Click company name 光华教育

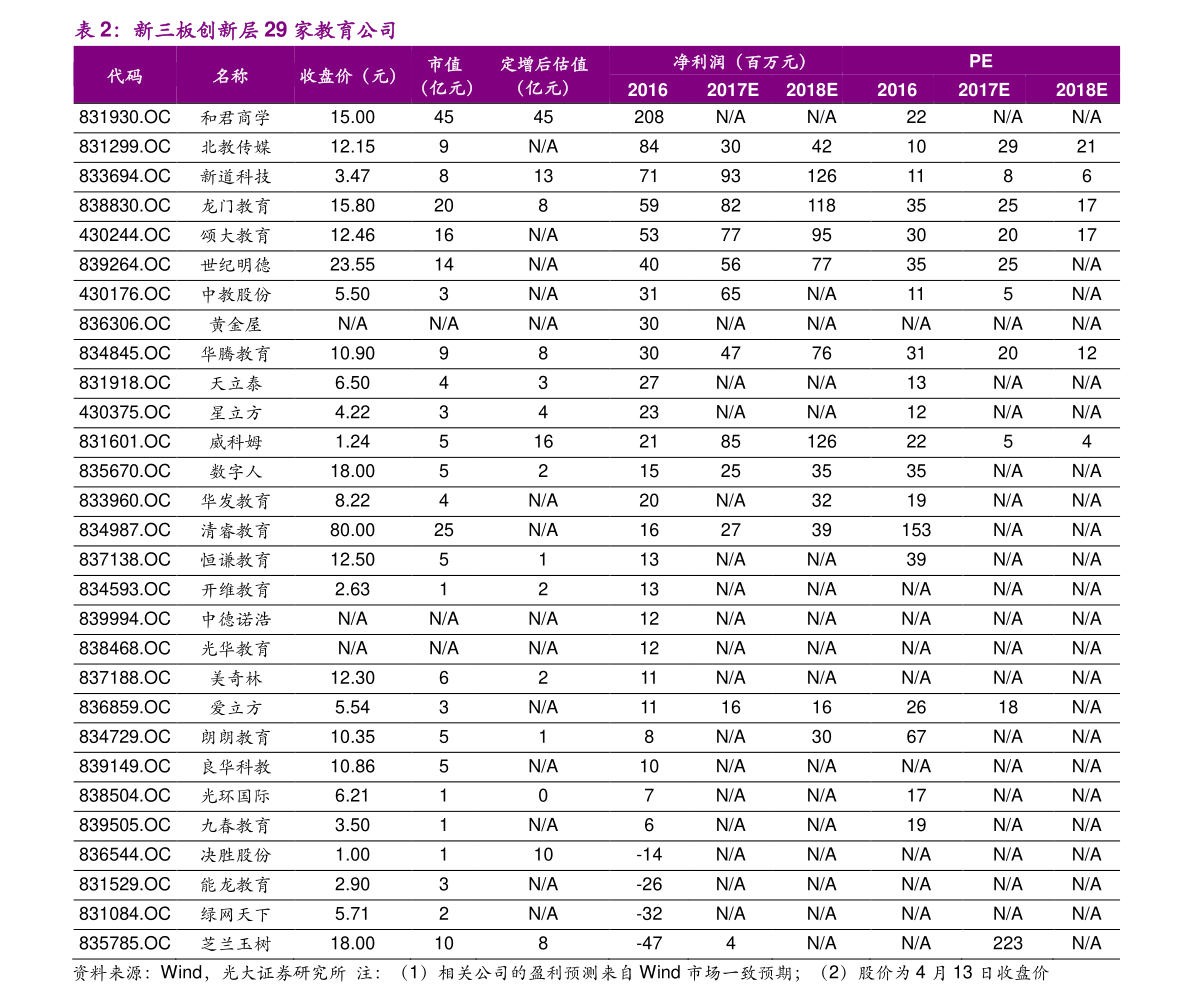(235, 649)
